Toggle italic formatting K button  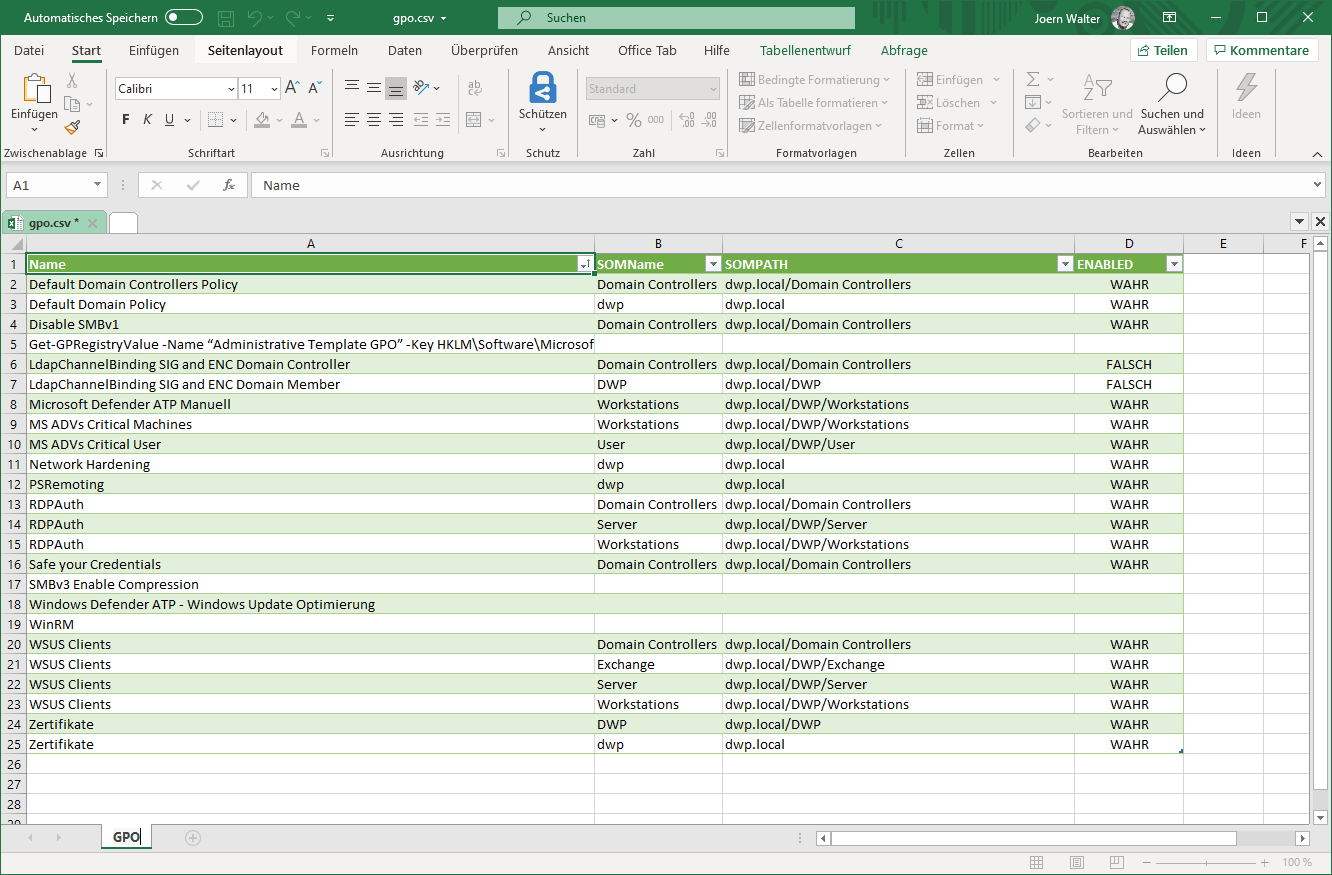148,120
